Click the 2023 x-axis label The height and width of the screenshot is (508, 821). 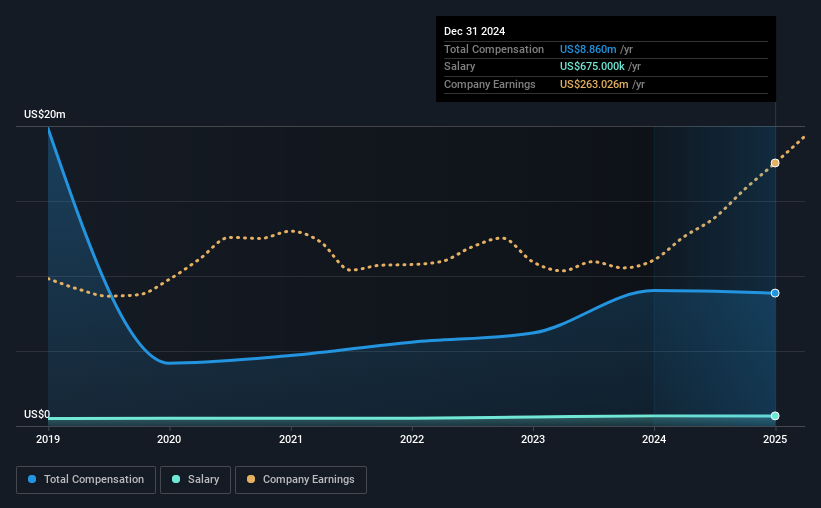click(x=533, y=439)
